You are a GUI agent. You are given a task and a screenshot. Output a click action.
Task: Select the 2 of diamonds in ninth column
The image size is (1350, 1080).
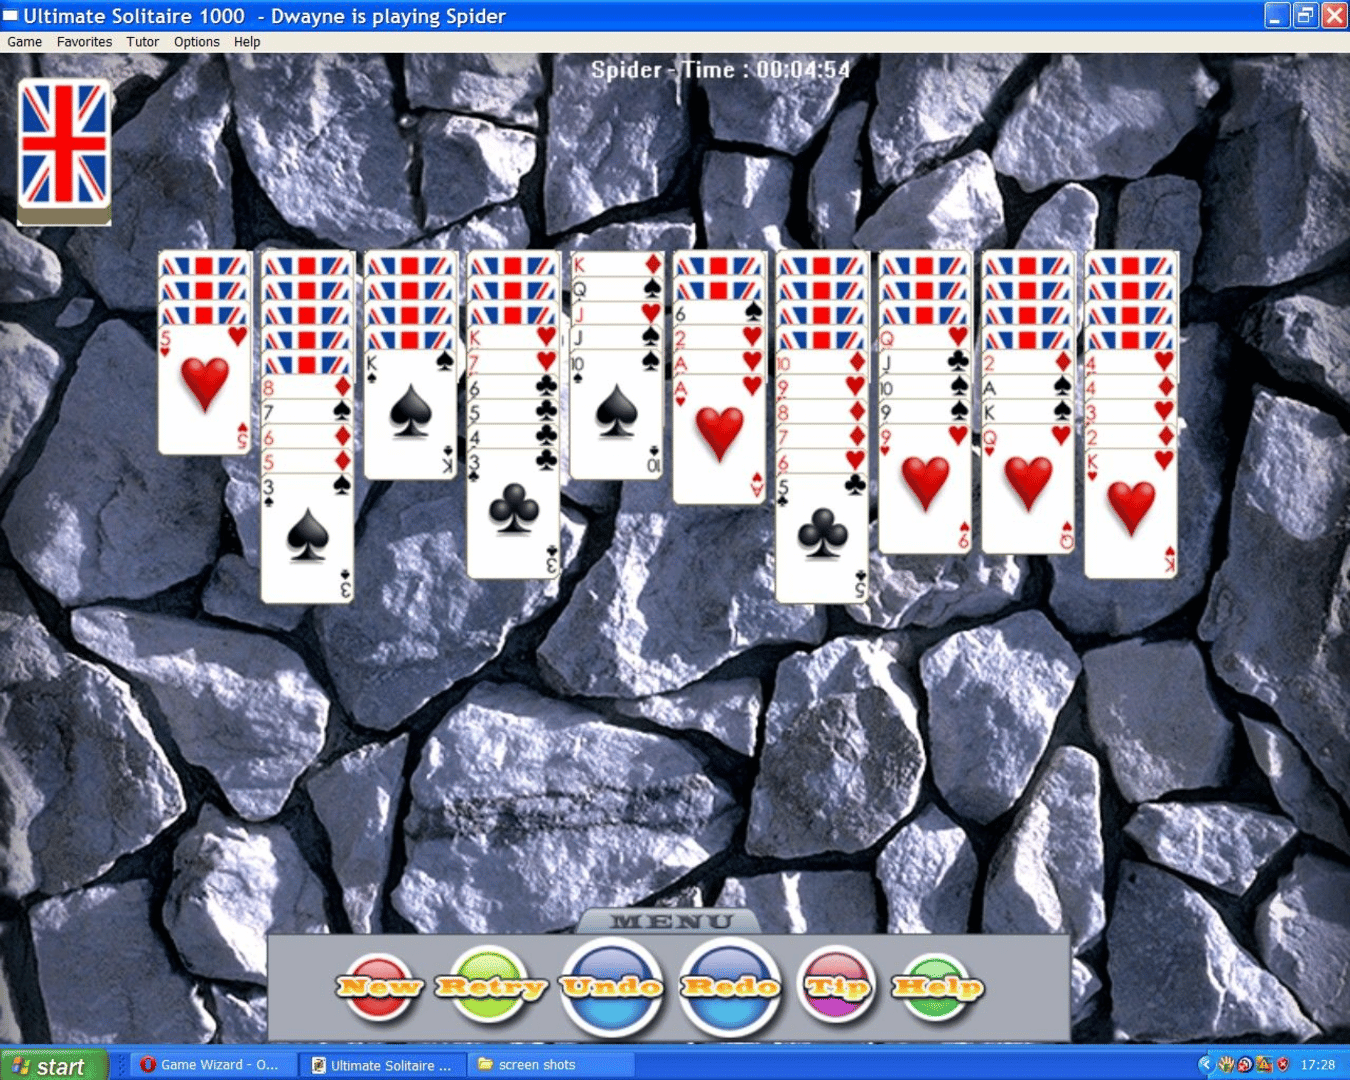(1028, 362)
